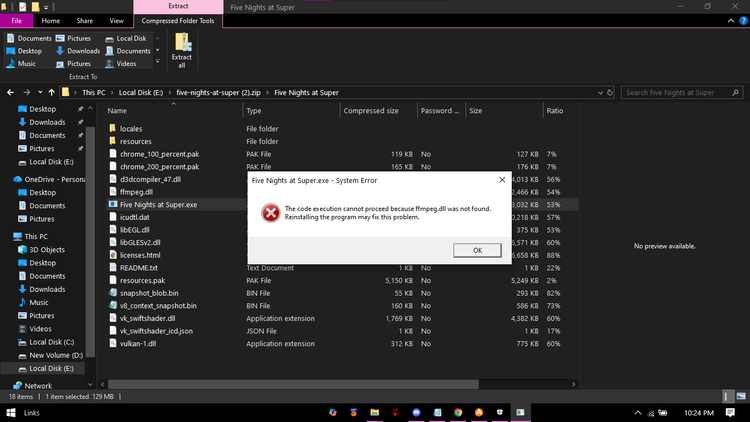Open Explorer Help question mark
Viewport: 750px width, 422px height.
[x=744, y=21]
